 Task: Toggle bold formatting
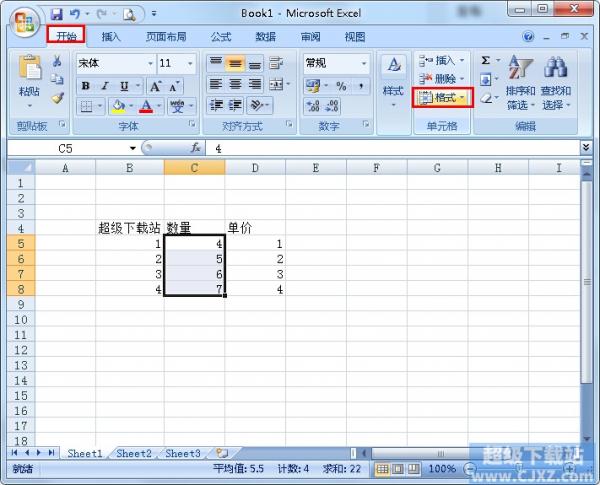(85, 86)
